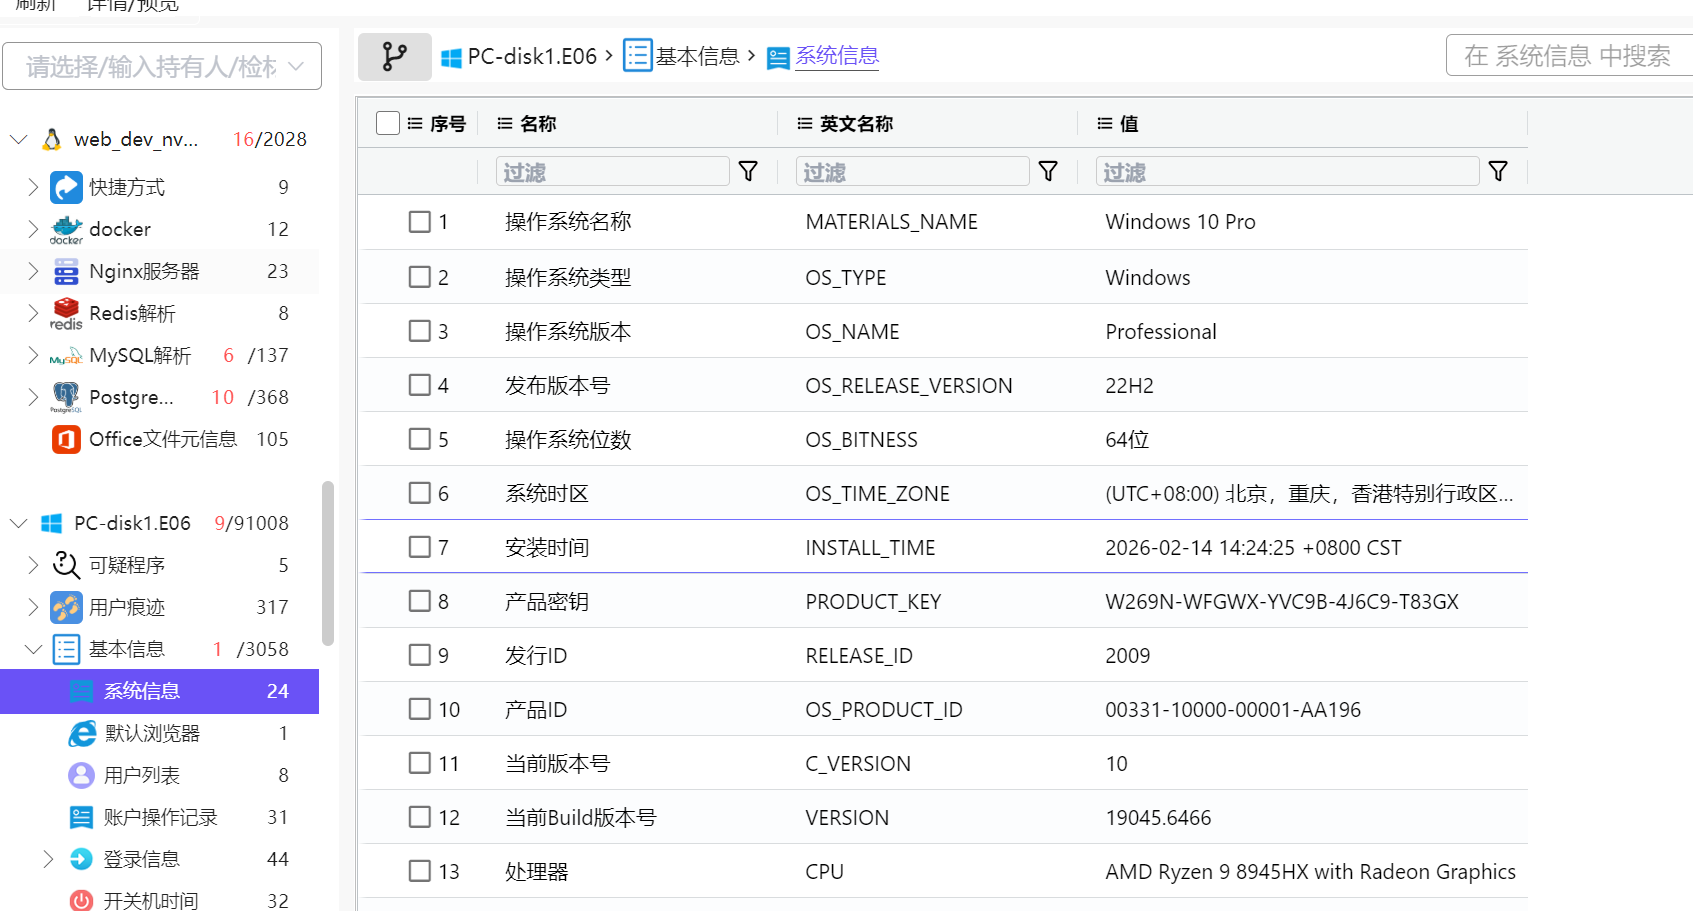Select the 账户操作记录 tree item

(x=160, y=817)
